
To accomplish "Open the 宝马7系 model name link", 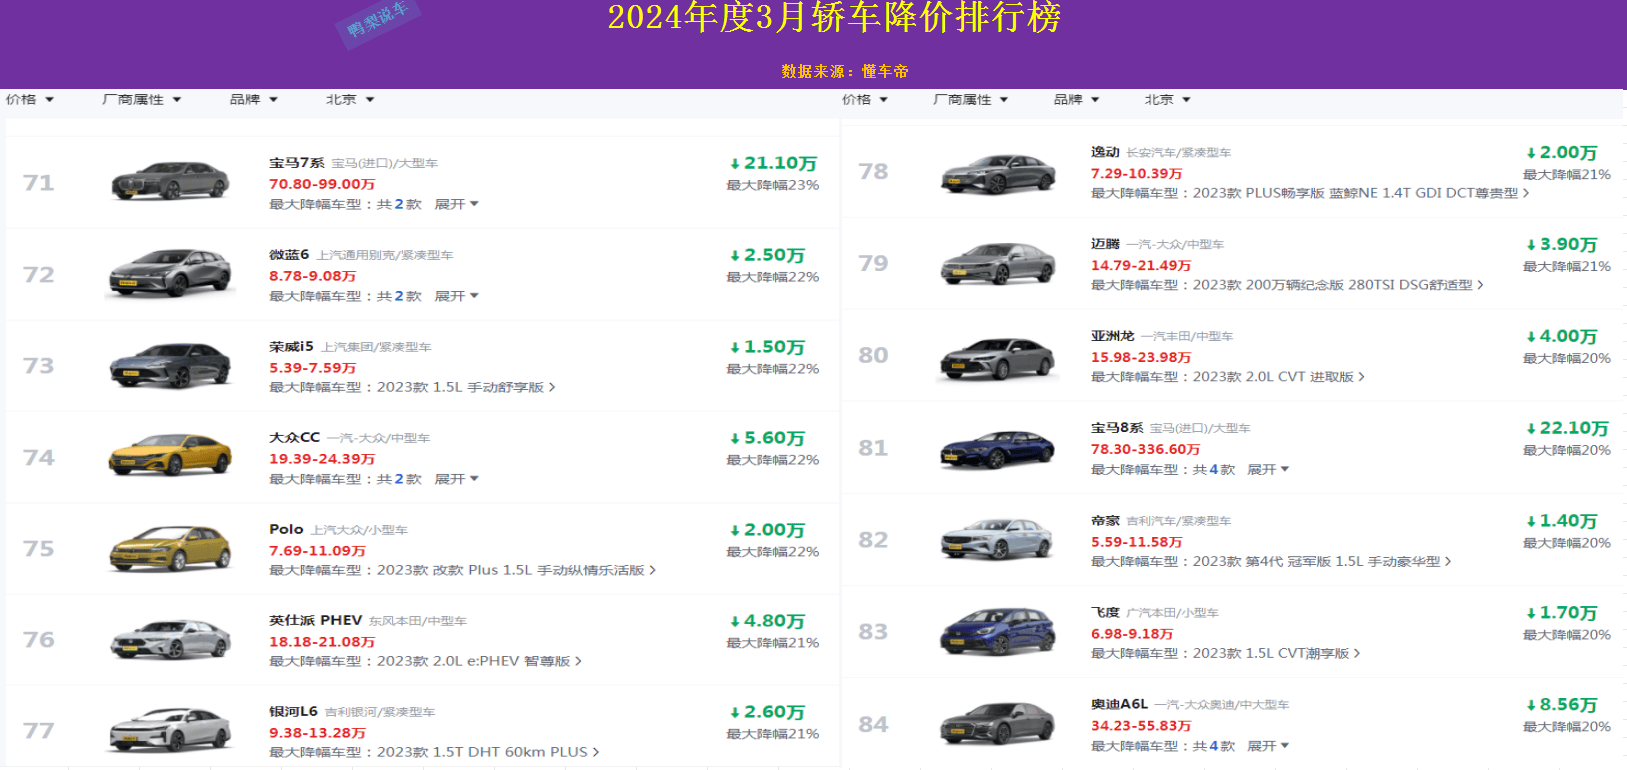I will 296,163.
